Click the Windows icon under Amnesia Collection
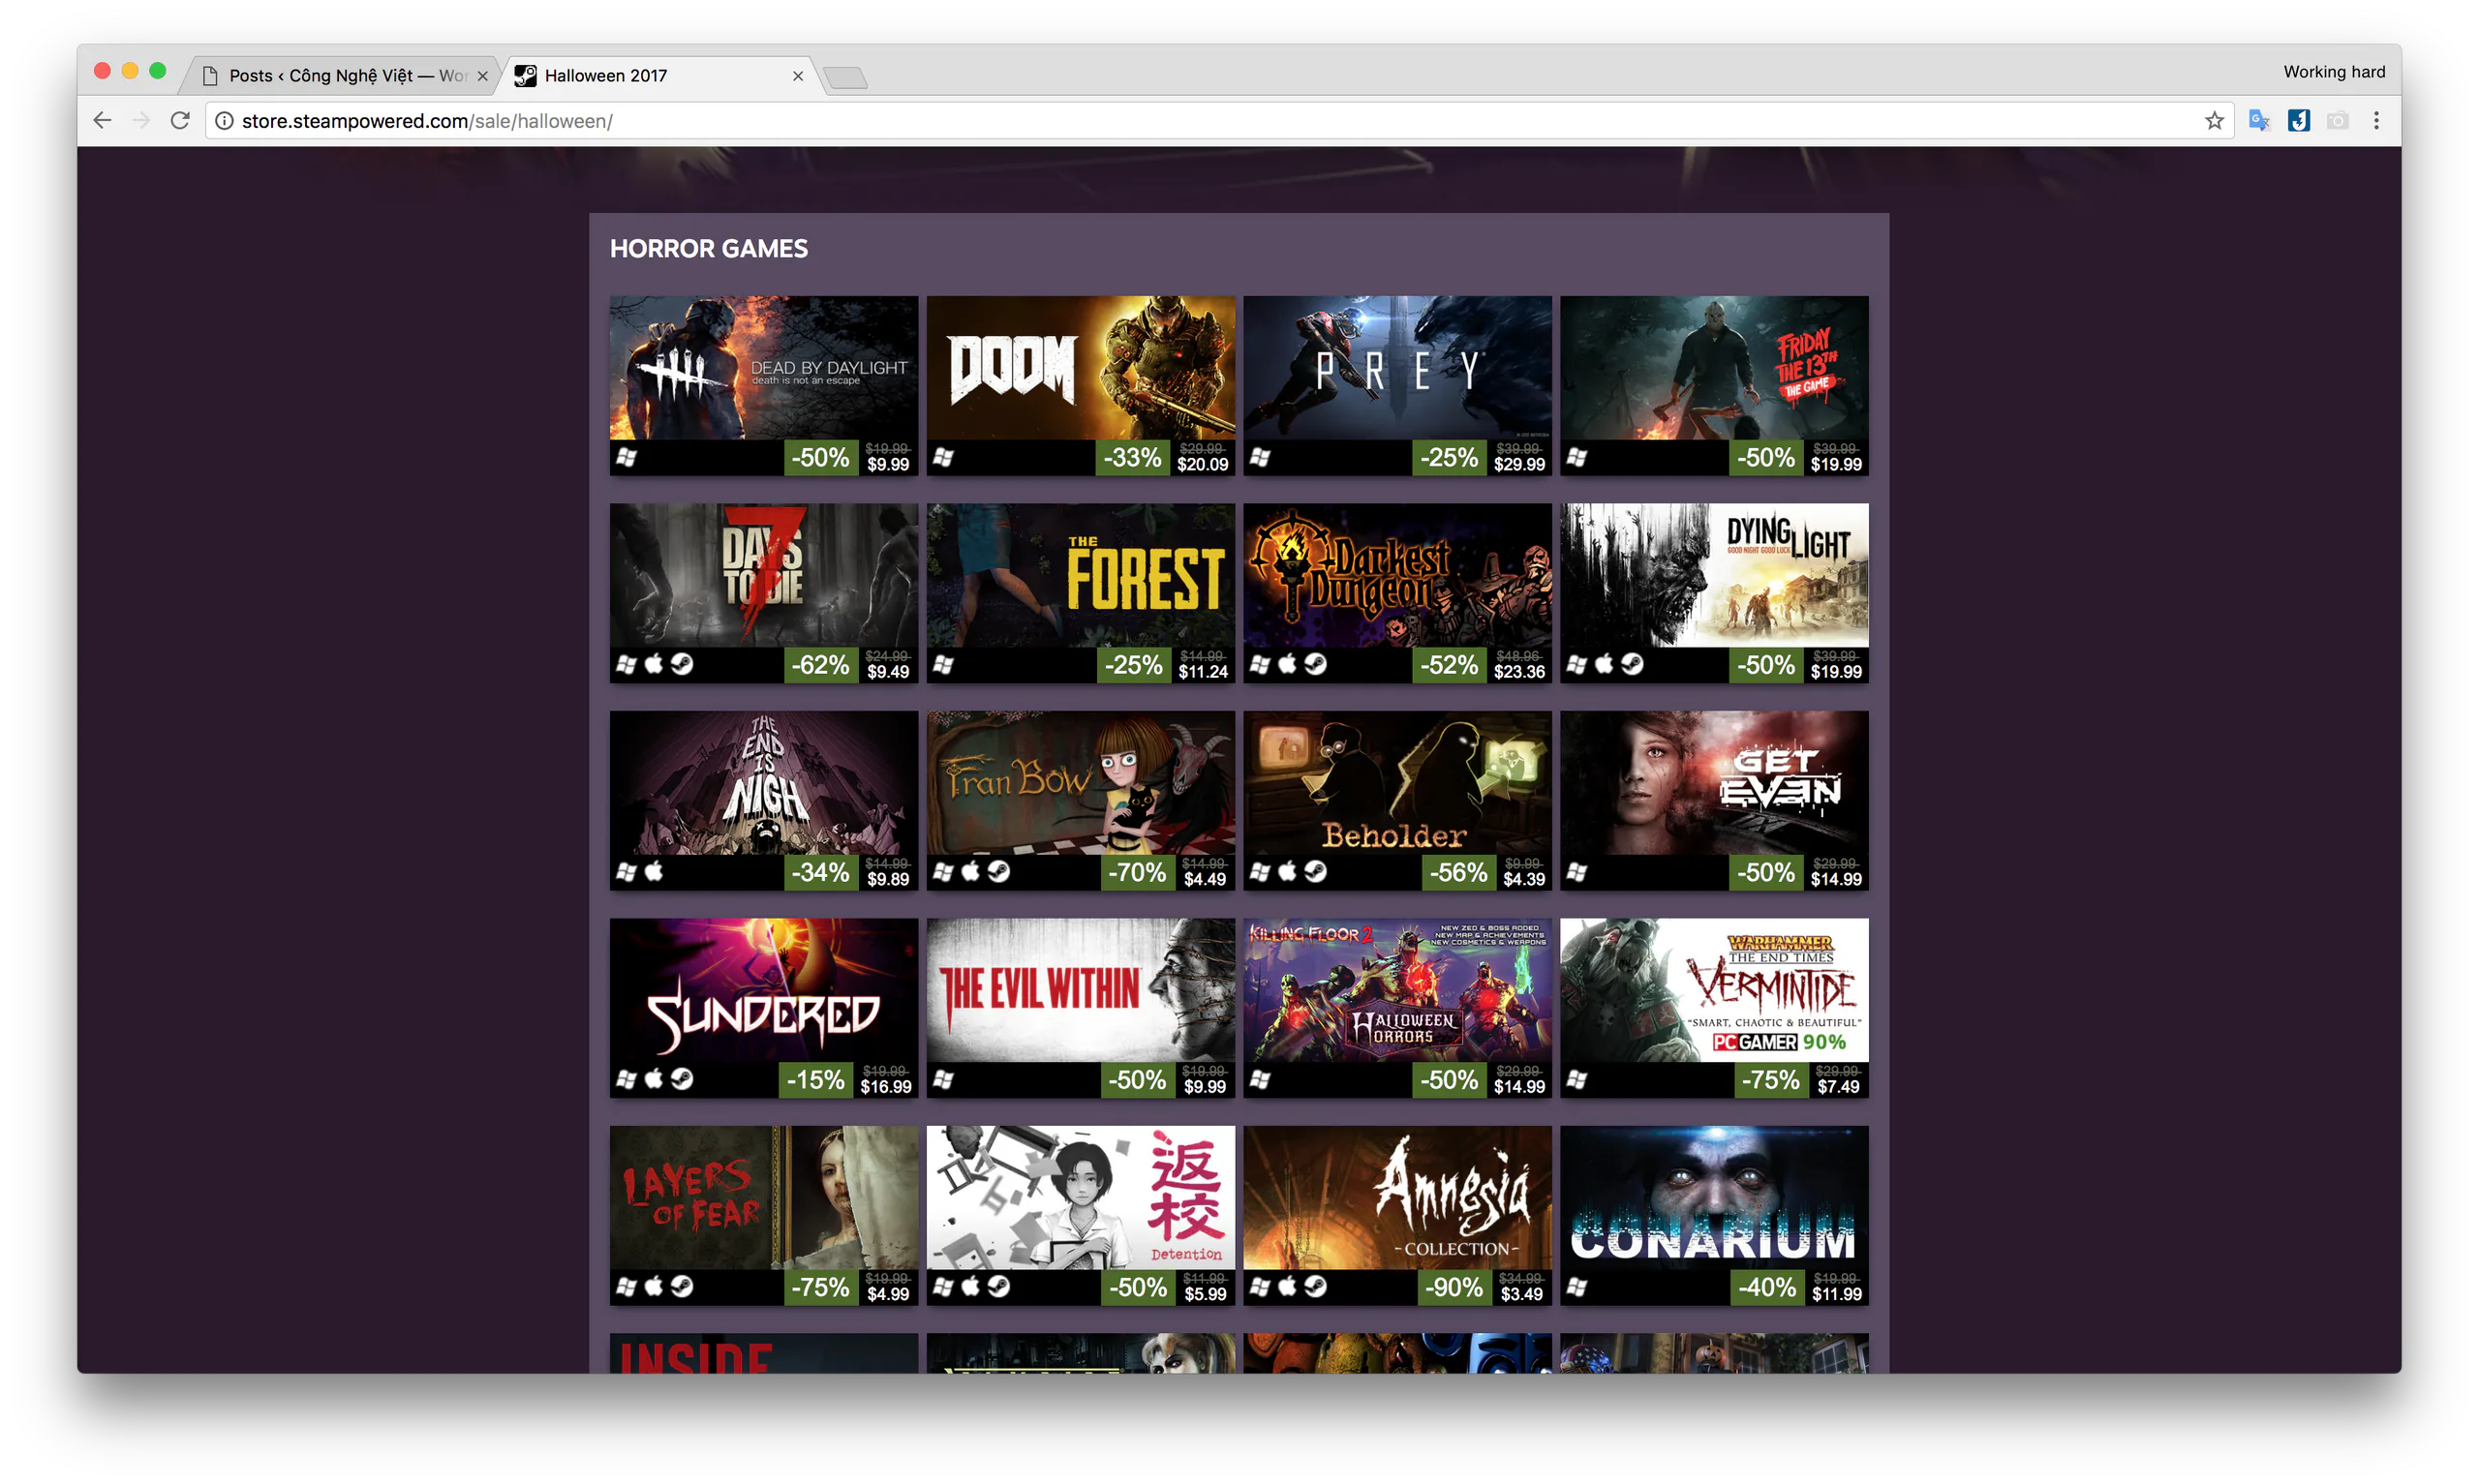This screenshot has height=1484, width=2479. click(x=1260, y=1287)
